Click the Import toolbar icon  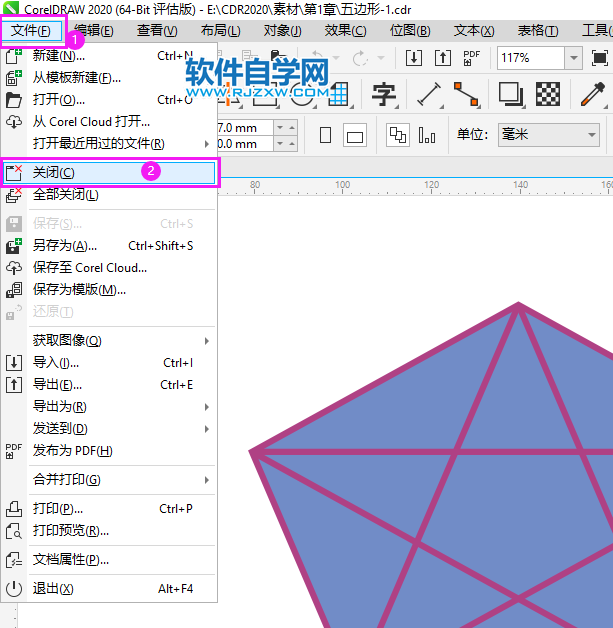414,58
